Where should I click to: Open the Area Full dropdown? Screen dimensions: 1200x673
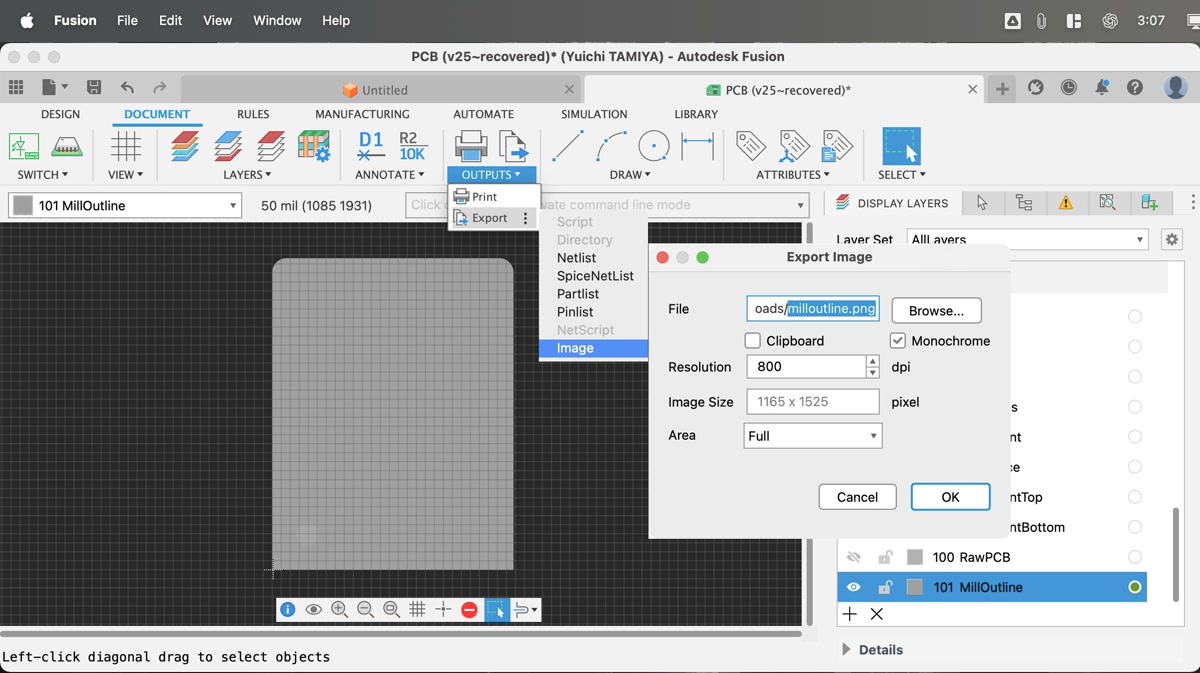coord(813,436)
